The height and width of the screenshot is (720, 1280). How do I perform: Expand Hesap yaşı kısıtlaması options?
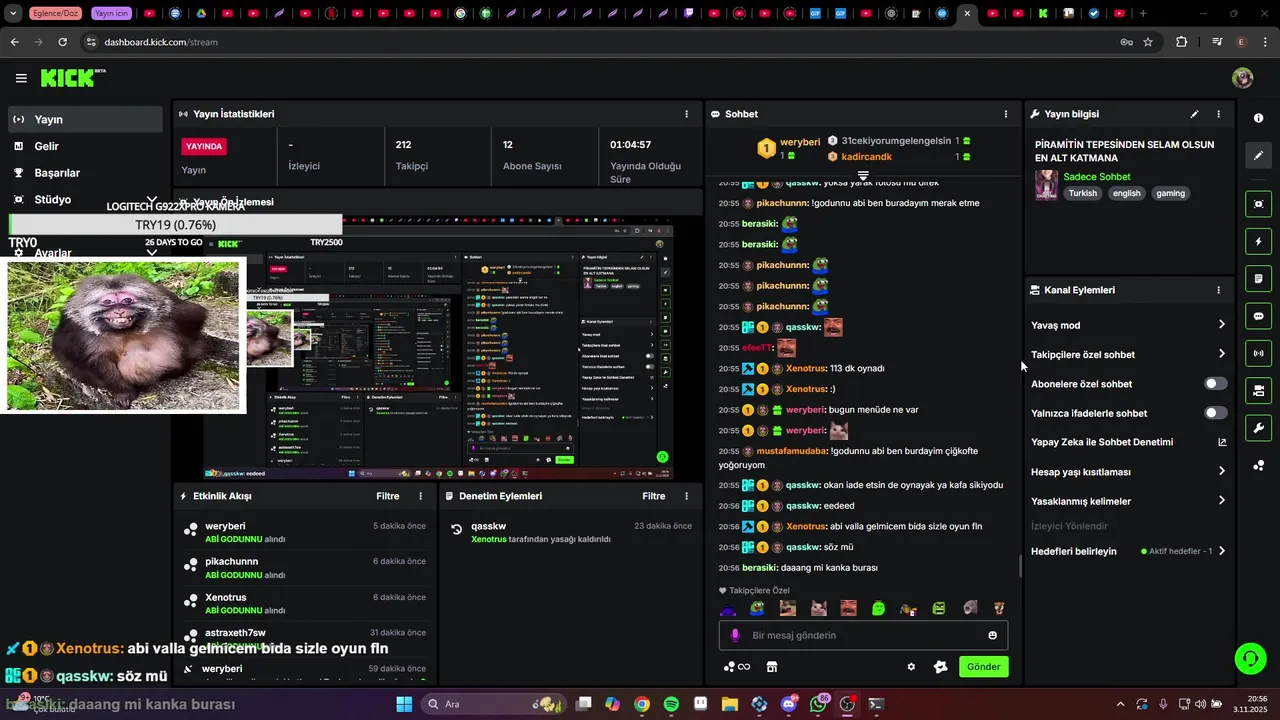[x=1222, y=471]
